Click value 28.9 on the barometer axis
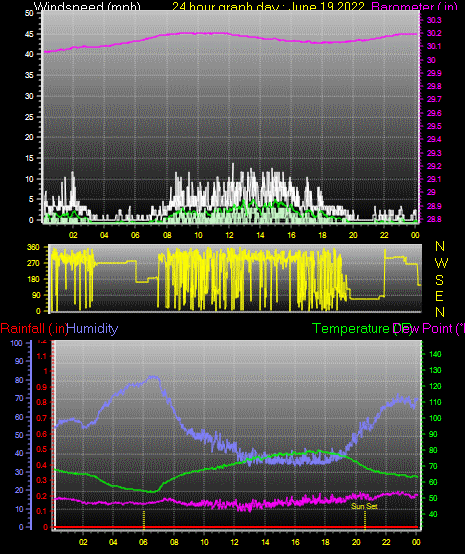Viewport: 465px width, 554px height. tap(434, 206)
